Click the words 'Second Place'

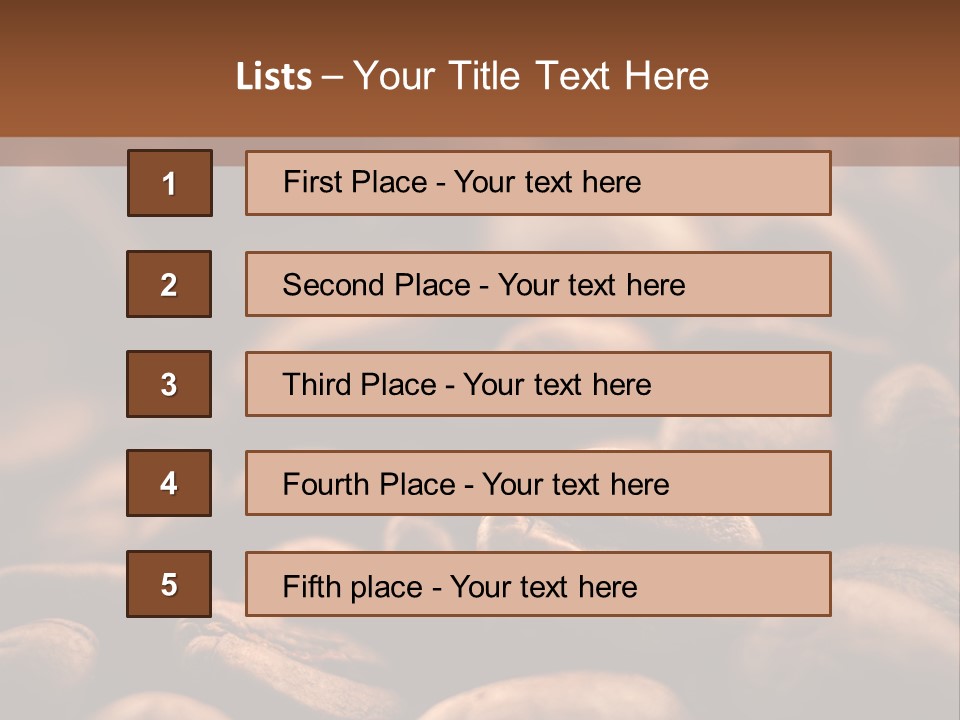[377, 285]
